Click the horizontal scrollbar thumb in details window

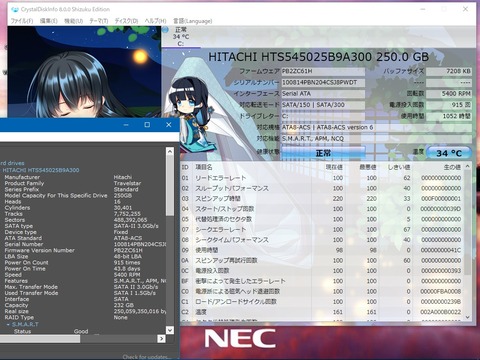(40, 339)
